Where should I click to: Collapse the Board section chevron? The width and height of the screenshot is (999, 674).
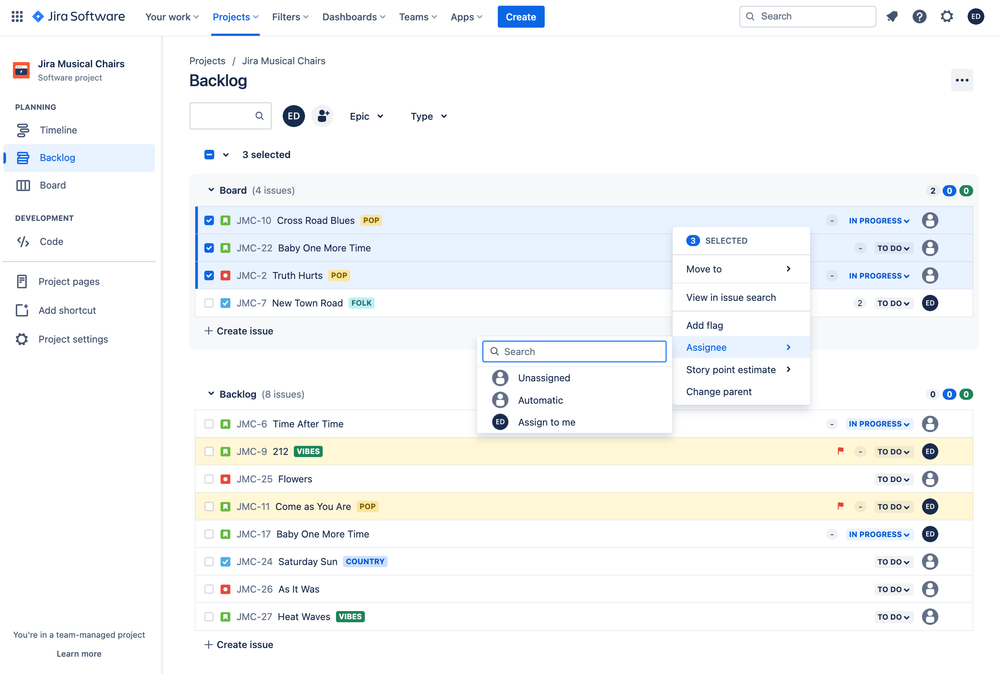211,190
